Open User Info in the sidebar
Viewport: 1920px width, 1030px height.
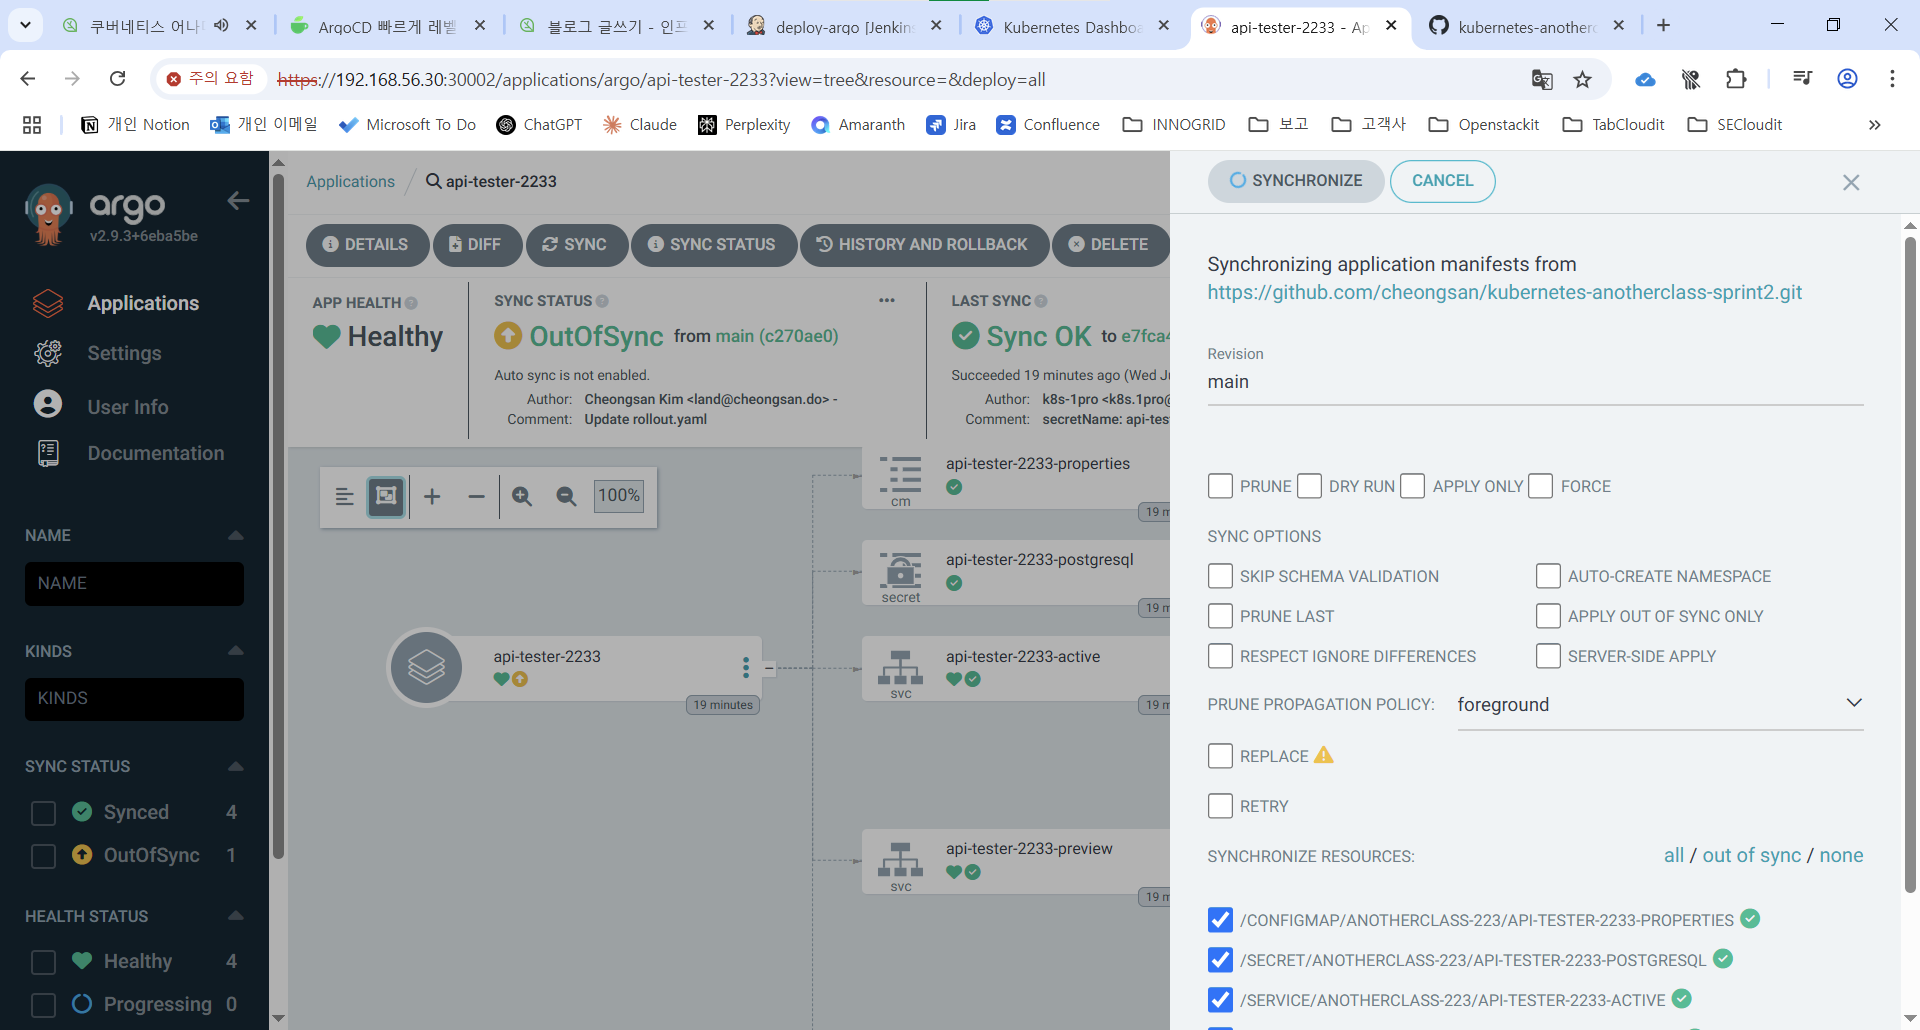coord(128,406)
